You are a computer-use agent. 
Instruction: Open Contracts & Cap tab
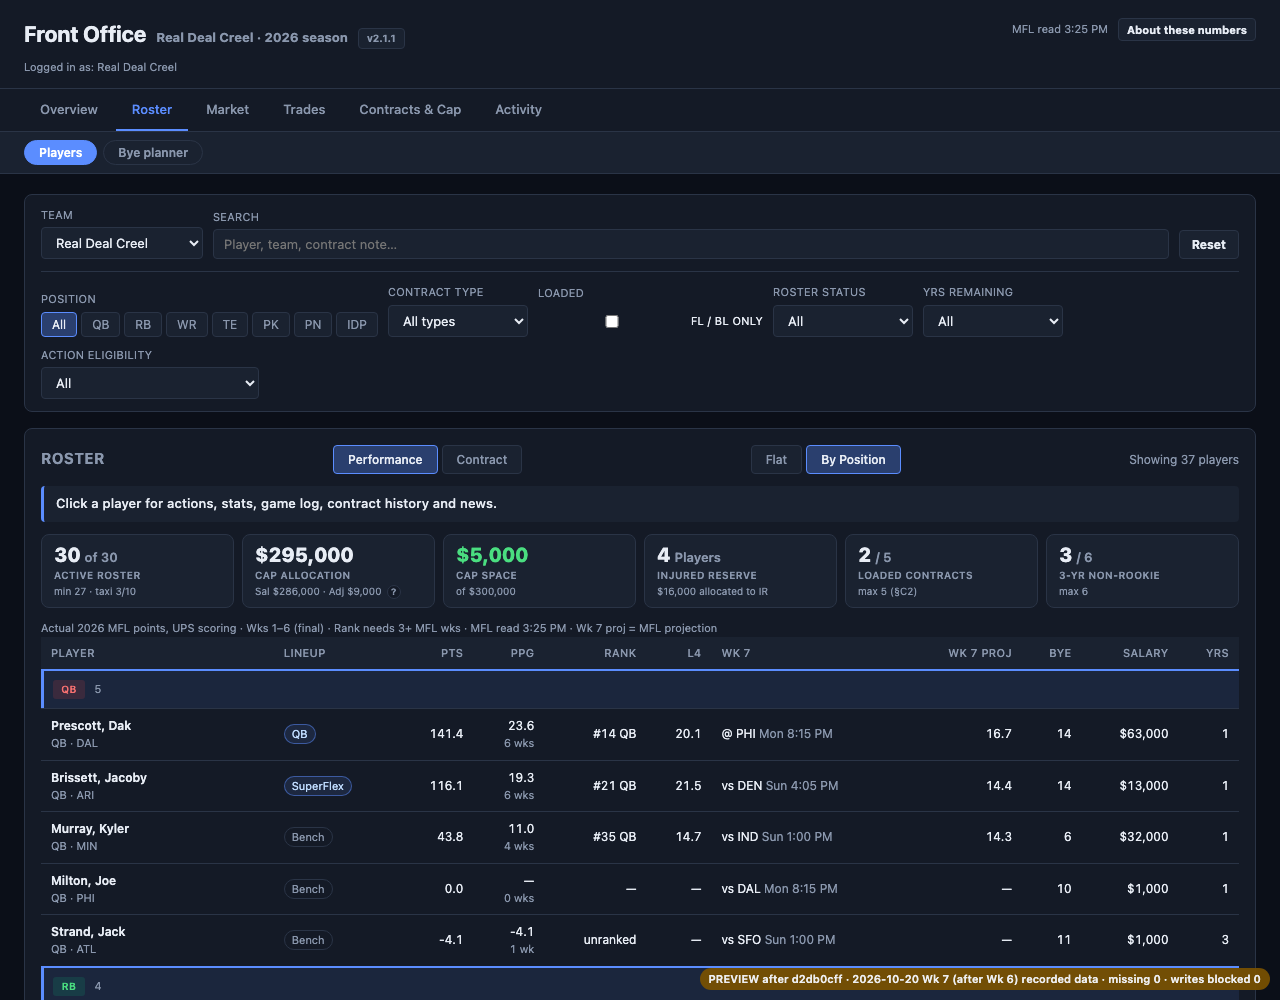pos(410,110)
